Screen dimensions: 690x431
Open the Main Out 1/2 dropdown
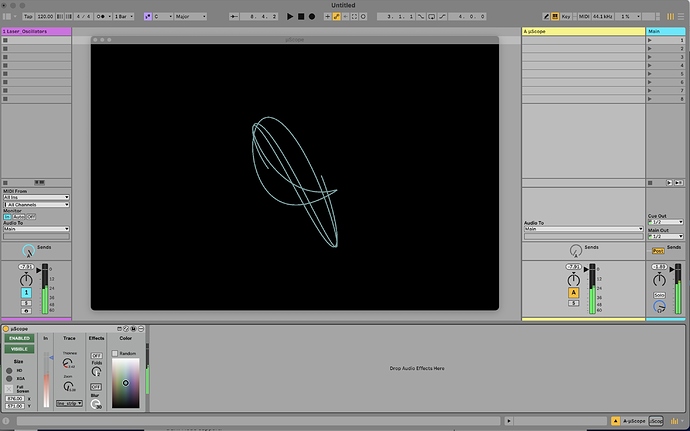point(665,236)
